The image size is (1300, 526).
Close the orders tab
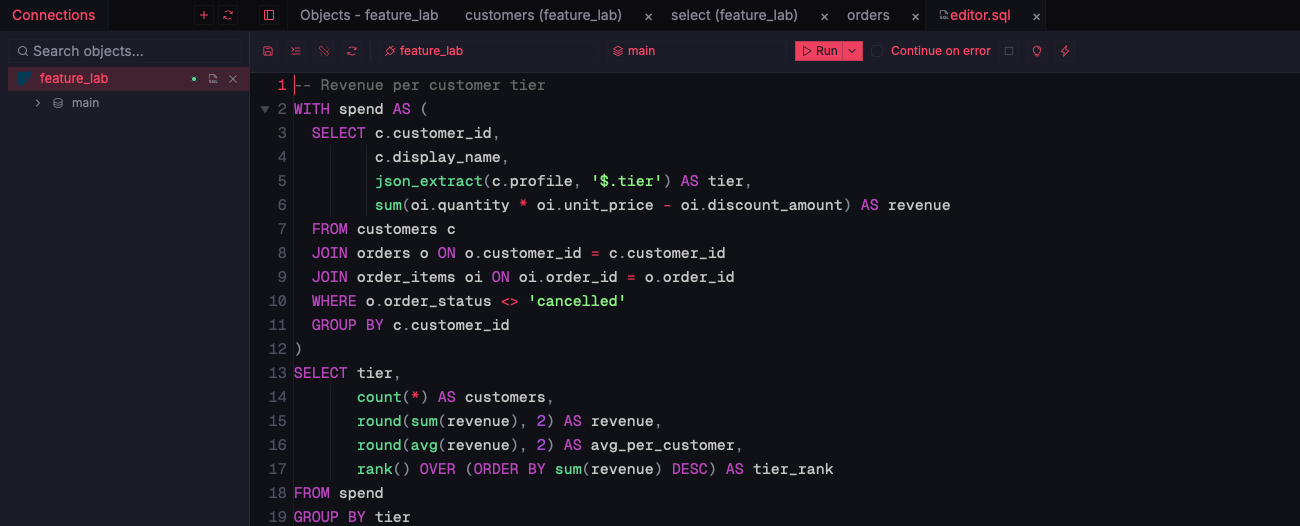click(x=915, y=16)
